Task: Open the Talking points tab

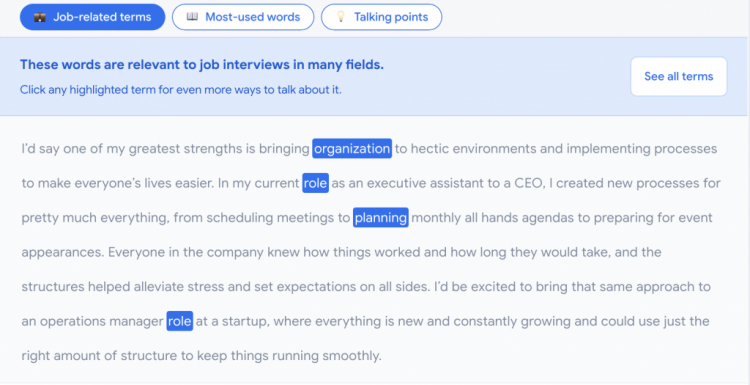Action: point(381,17)
